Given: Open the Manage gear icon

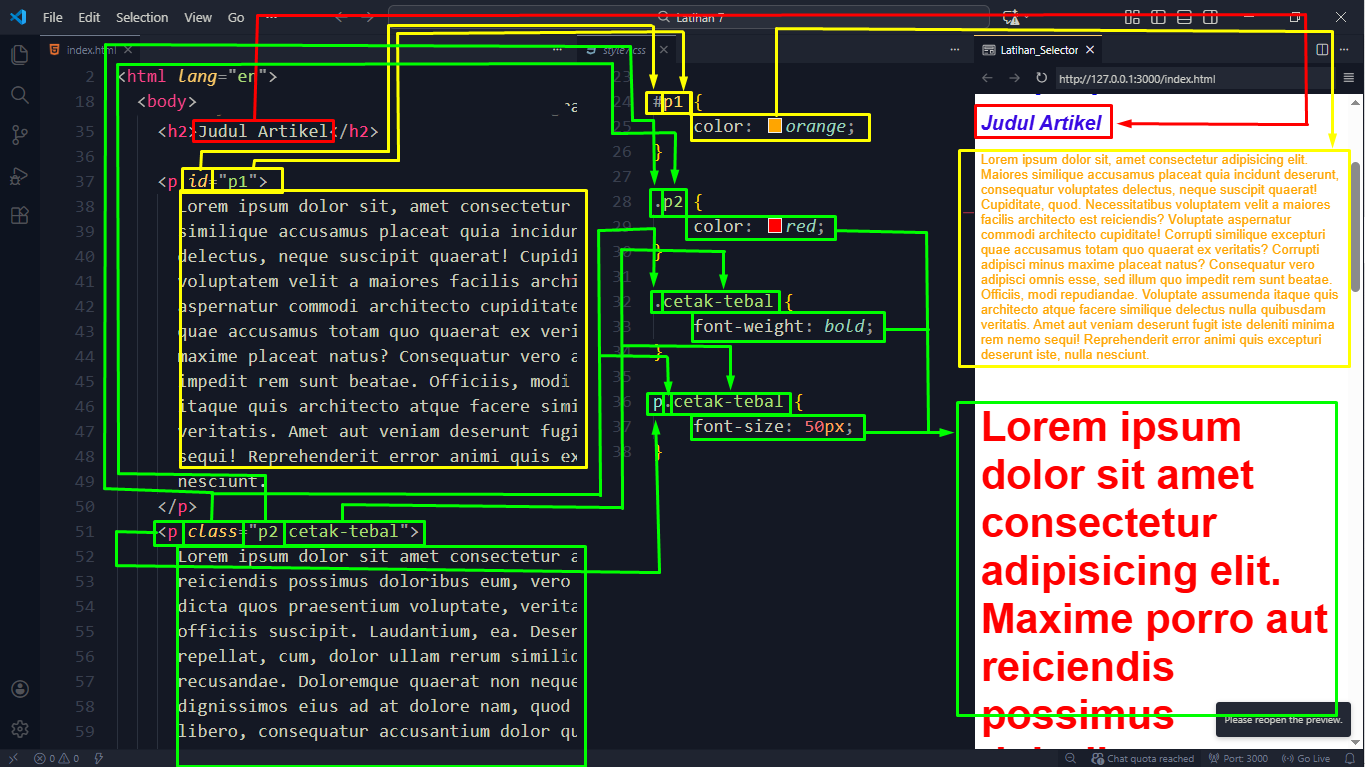Looking at the screenshot, I should point(19,729).
